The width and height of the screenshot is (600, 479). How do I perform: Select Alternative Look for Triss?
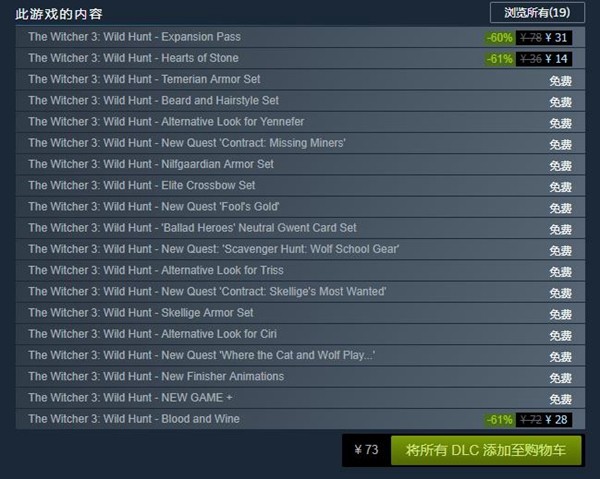300,270
